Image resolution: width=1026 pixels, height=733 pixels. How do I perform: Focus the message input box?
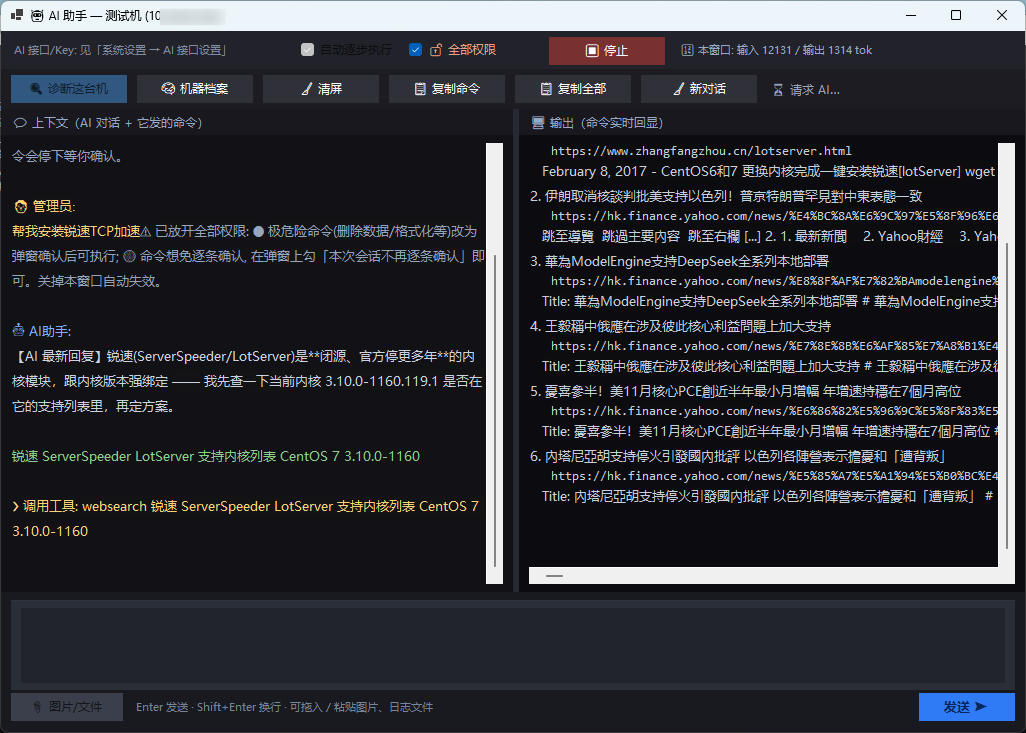513,645
